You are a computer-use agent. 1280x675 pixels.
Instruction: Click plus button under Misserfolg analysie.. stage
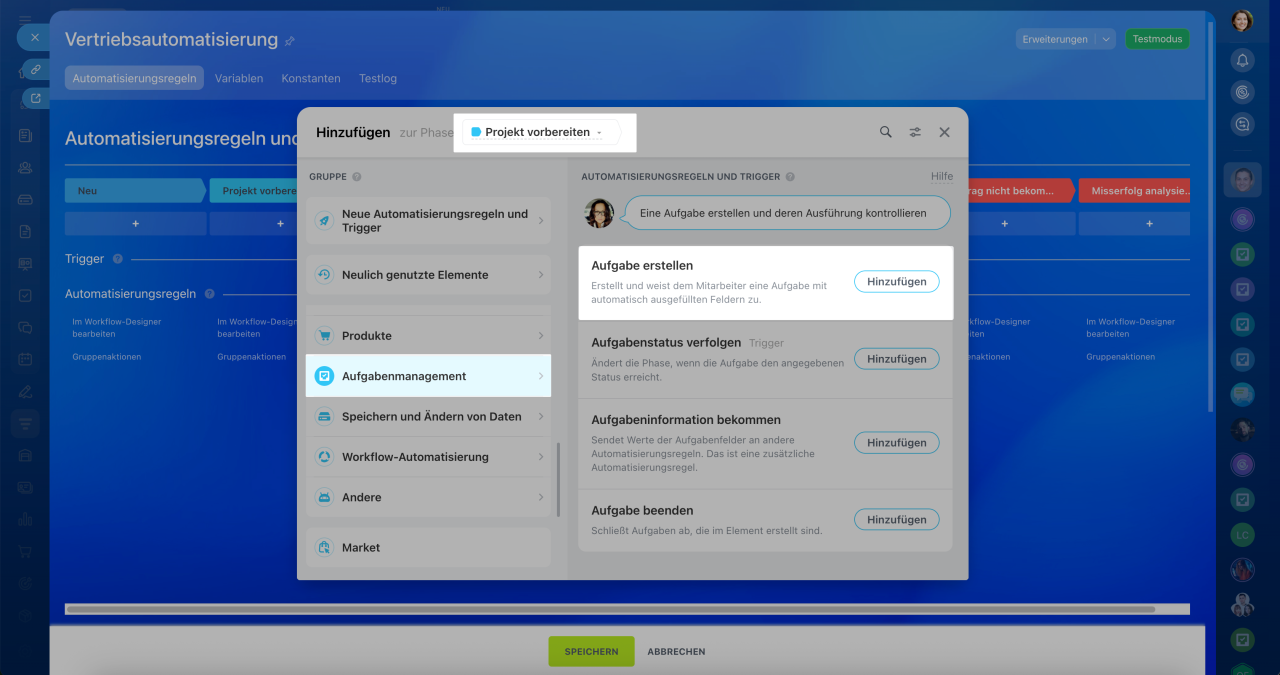click(1149, 223)
